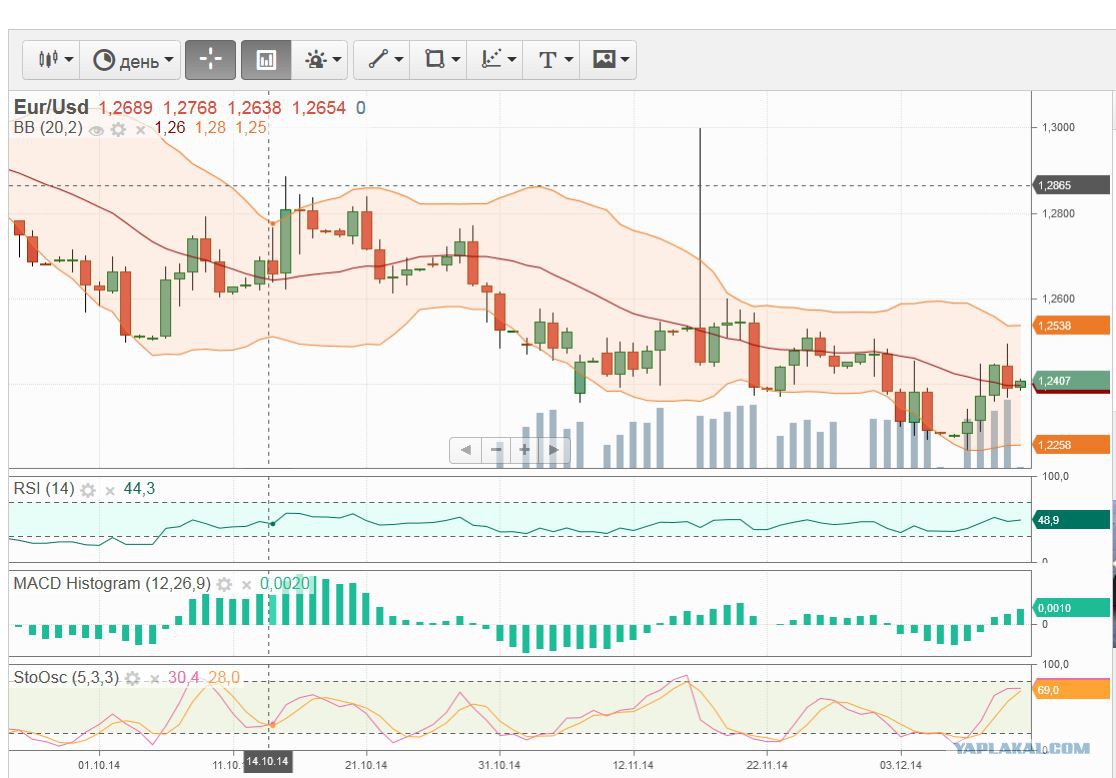Click the close price value 1,2654
Screen dimensions: 1116x778
coord(319,108)
